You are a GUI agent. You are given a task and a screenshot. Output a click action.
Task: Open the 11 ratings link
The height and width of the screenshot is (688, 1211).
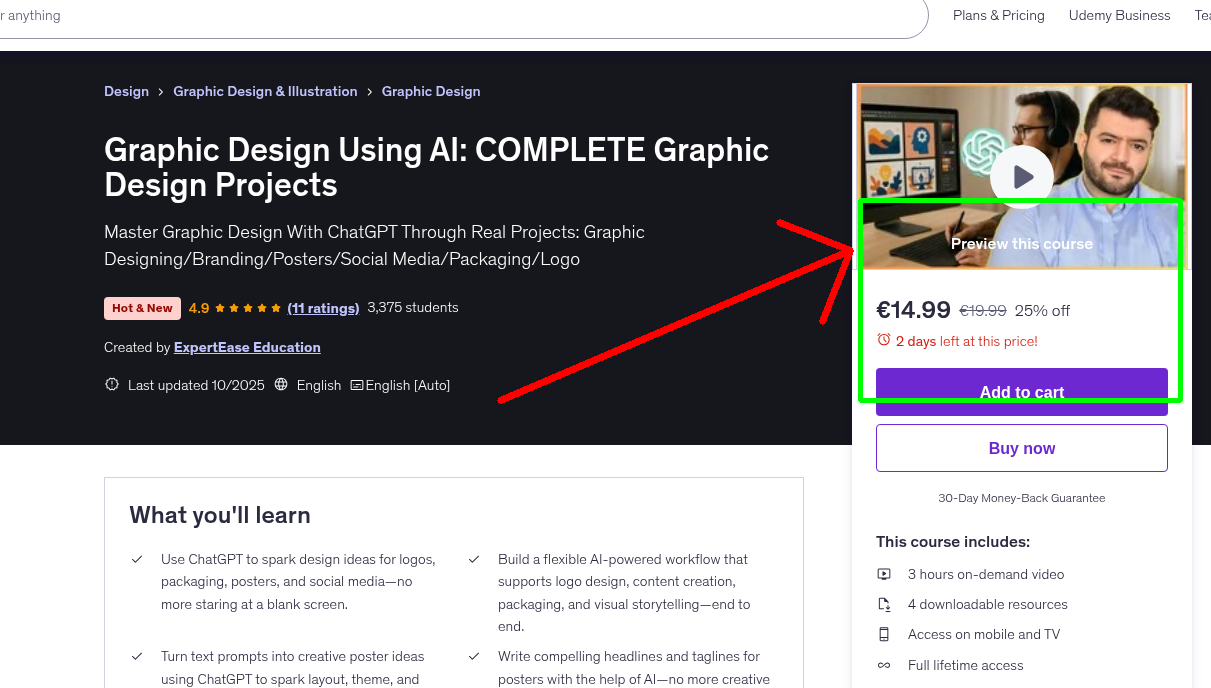point(323,308)
